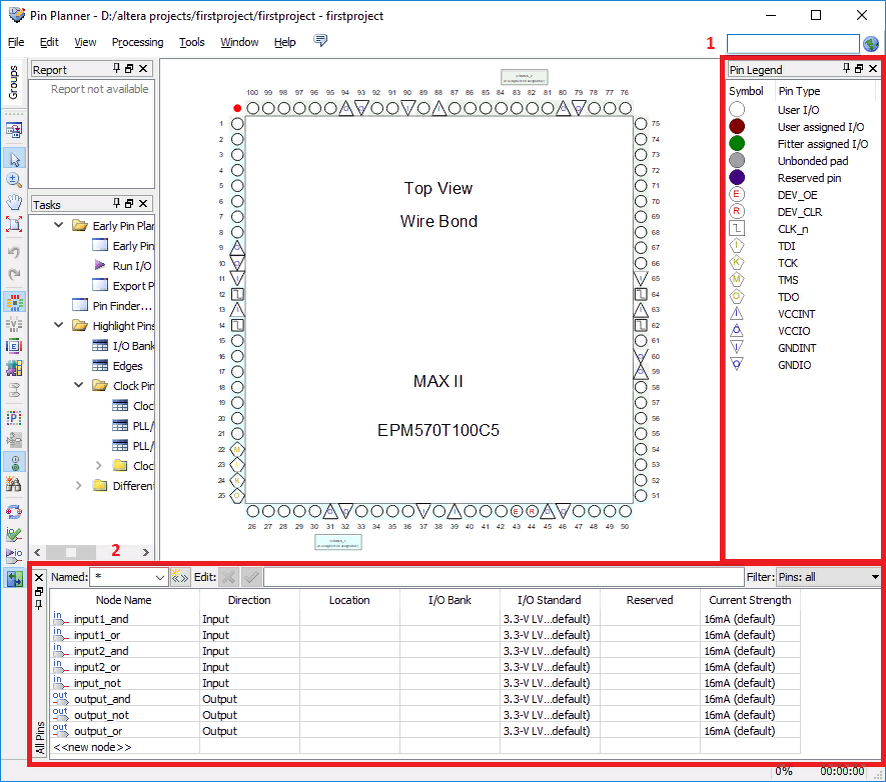Click the toolbar icon with letter E
Screen dimensions: 886x782
(14, 346)
